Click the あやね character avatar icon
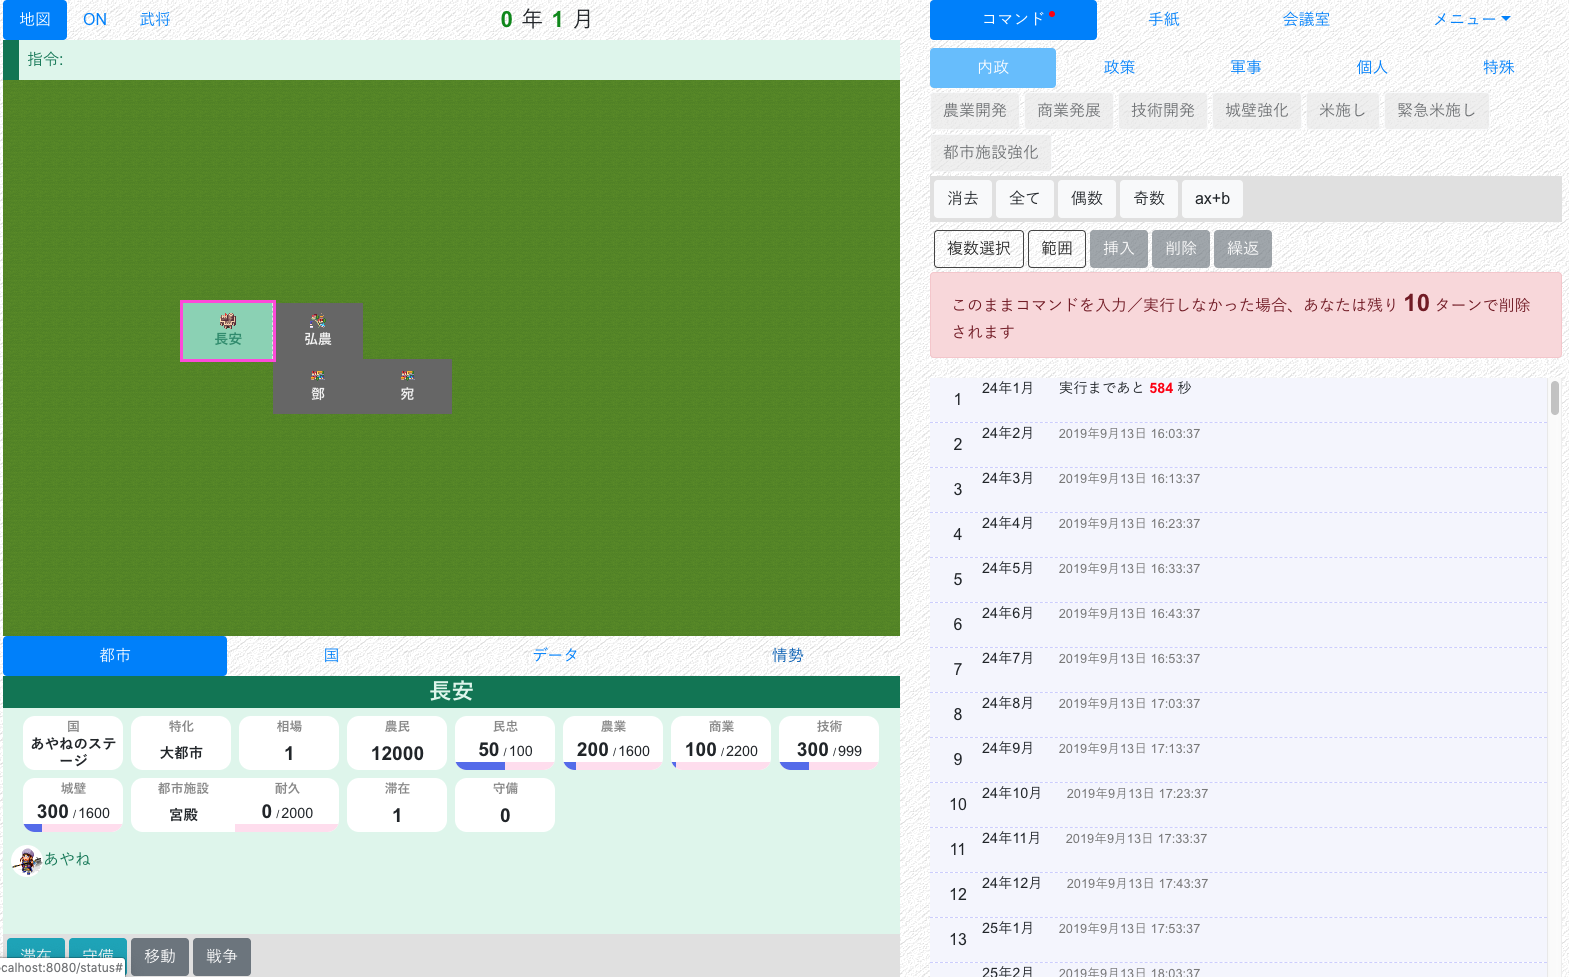This screenshot has height=977, width=1569. click(x=27, y=860)
